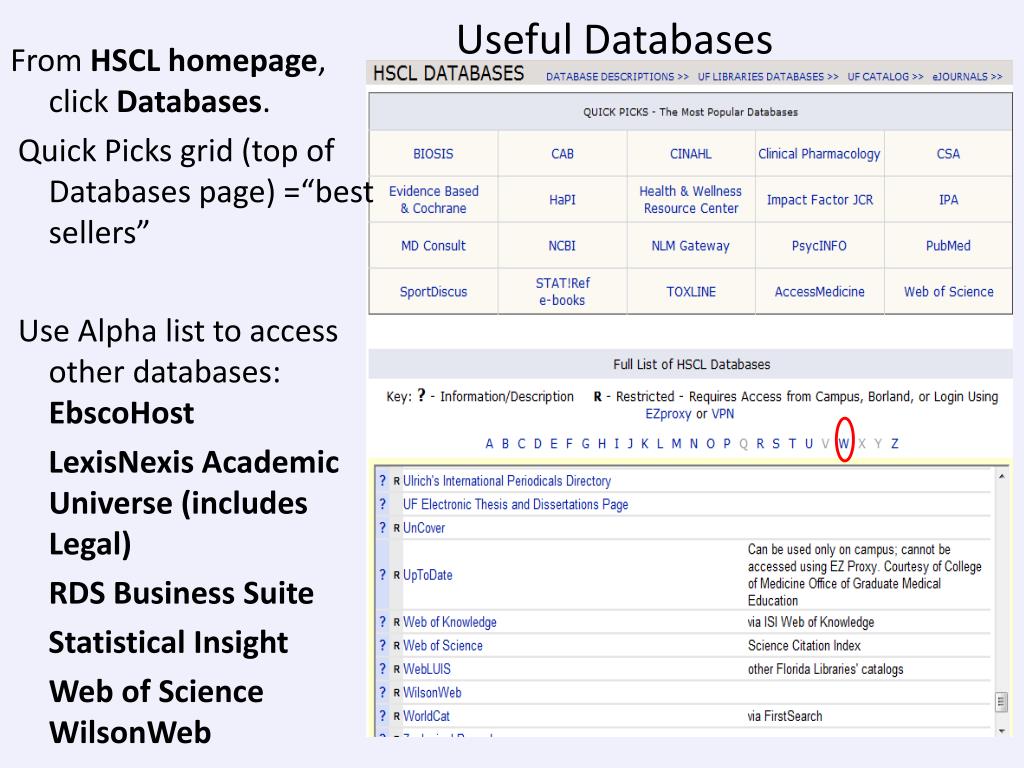Open BIOSIS from Quick Picks
This screenshot has width=1024, height=768.
click(433, 154)
